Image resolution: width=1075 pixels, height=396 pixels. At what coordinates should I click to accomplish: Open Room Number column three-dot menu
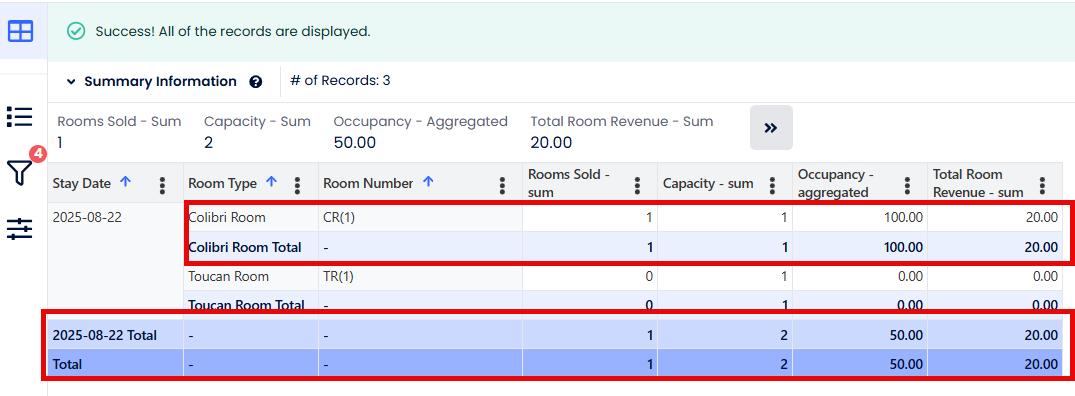tap(503, 185)
